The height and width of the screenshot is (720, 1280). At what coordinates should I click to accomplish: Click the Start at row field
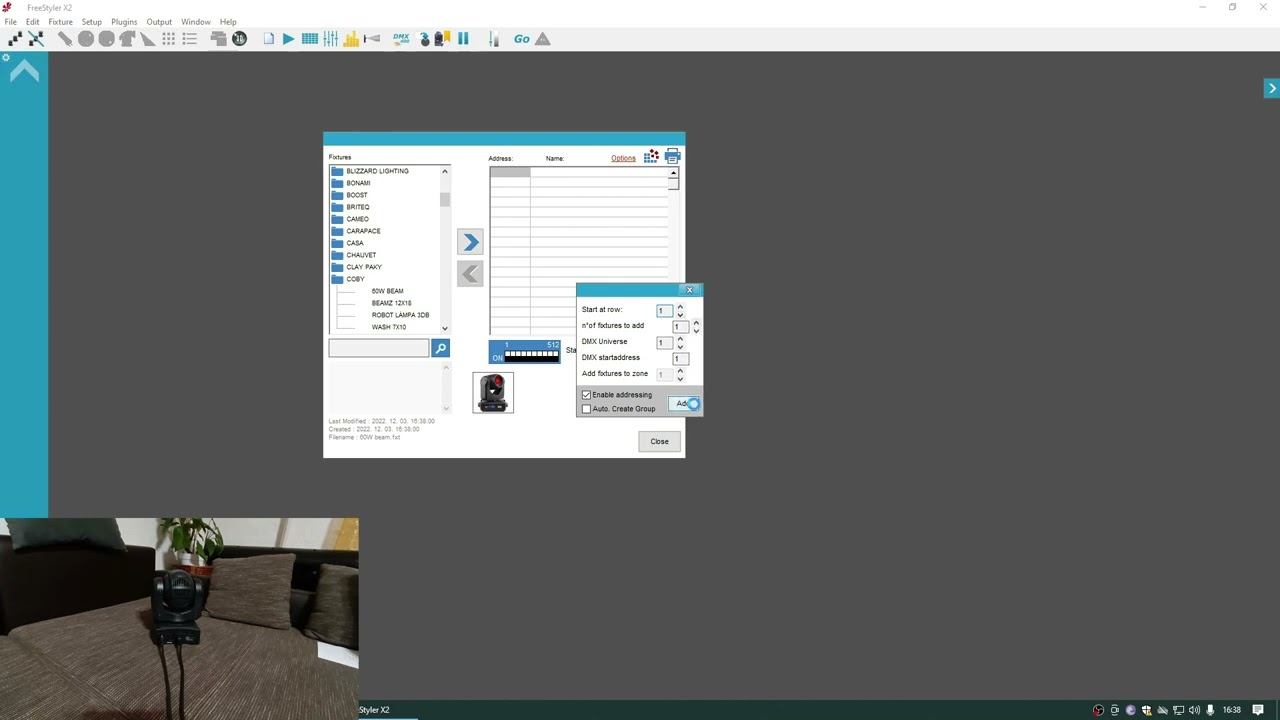[x=664, y=310]
